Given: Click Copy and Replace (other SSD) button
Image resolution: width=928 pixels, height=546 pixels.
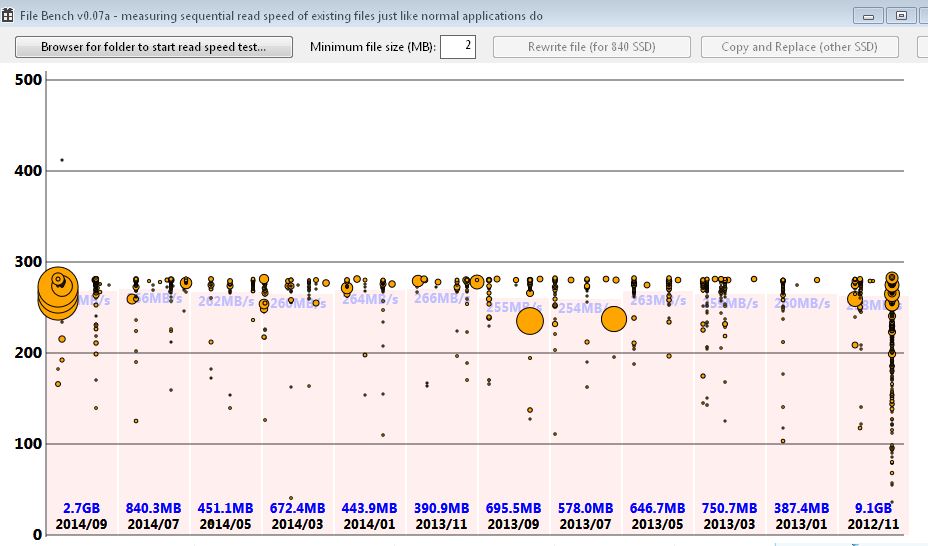Looking at the screenshot, I should coord(799,47).
